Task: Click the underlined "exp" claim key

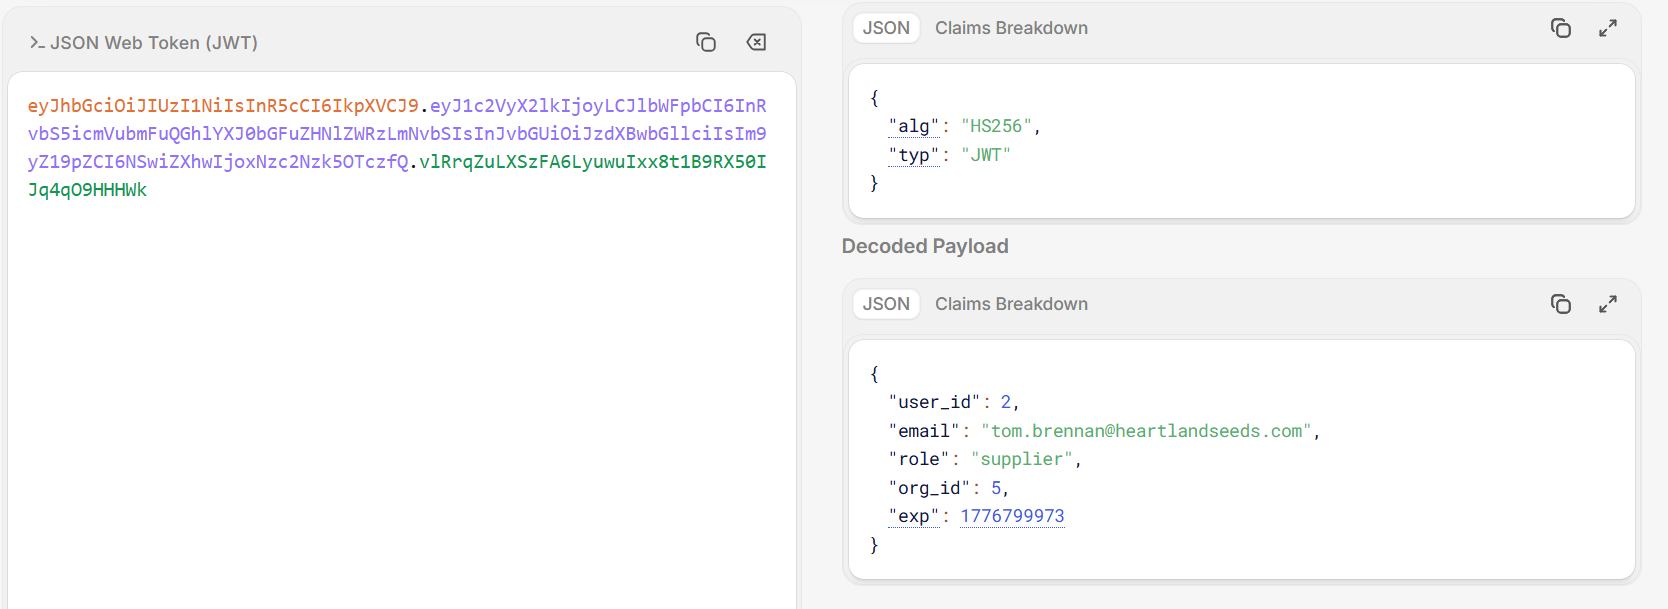Action: click(x=914, y=516)
